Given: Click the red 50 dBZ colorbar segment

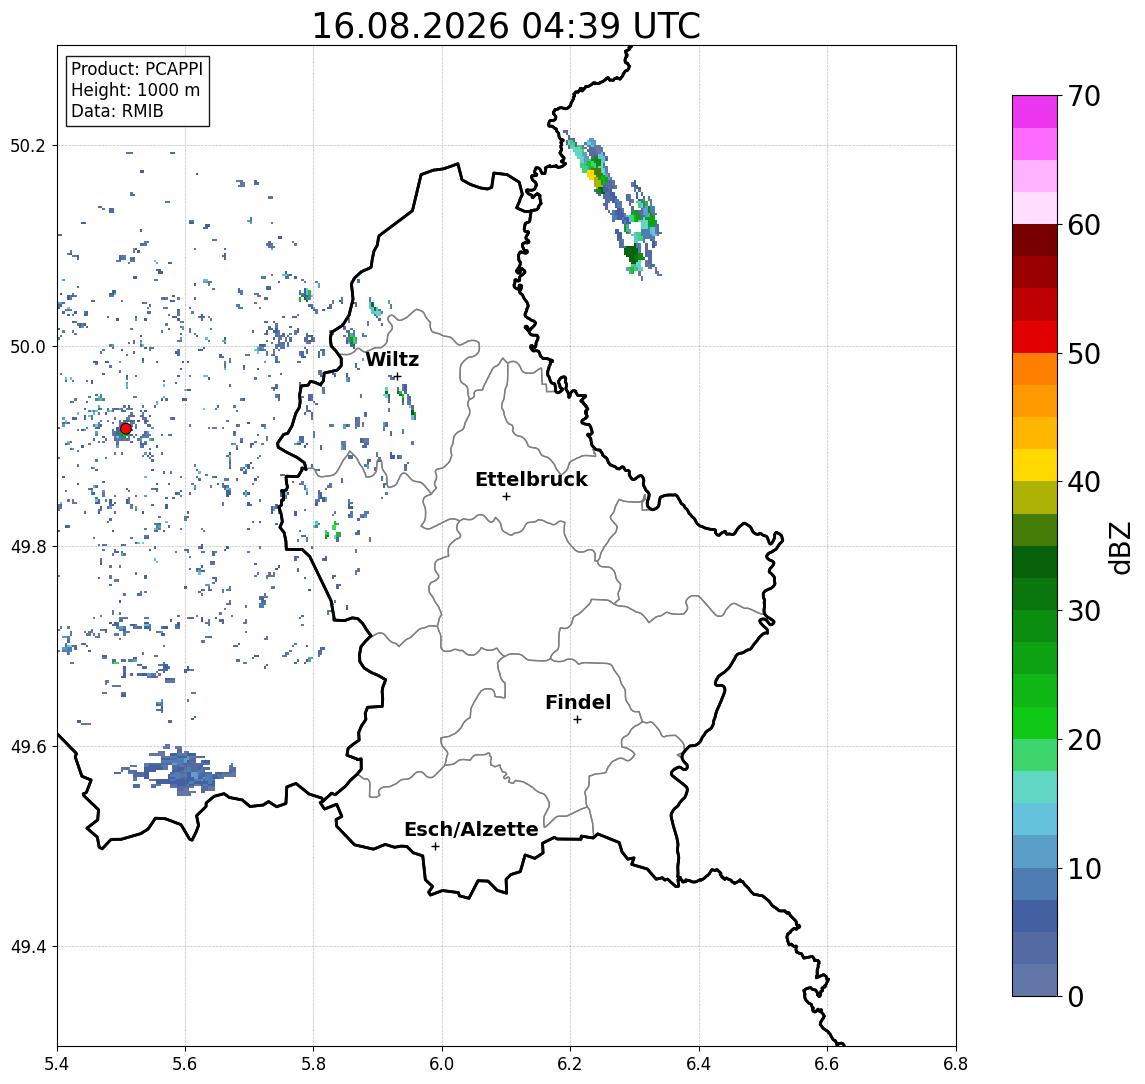Looking at the screenshot, I should coord(1035,337).
